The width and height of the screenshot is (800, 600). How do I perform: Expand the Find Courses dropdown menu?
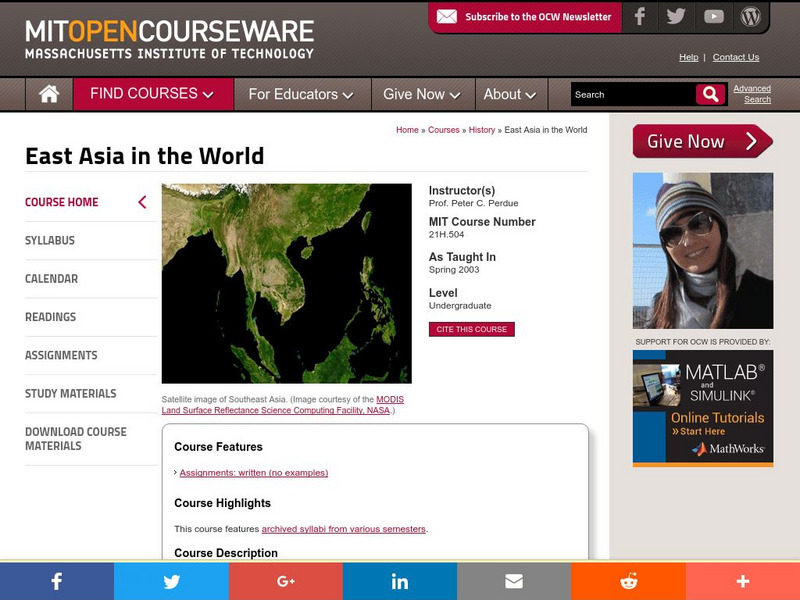[152, 94]
